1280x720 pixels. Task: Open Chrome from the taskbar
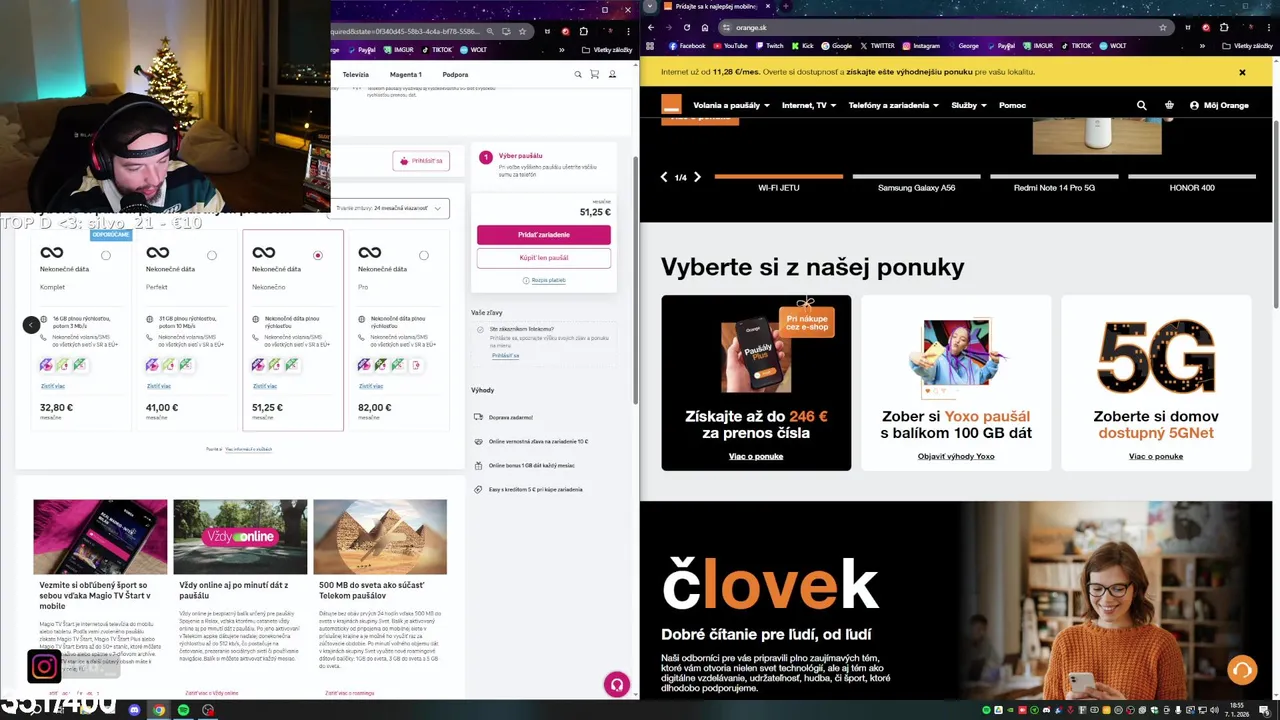(x=159, y=710)
